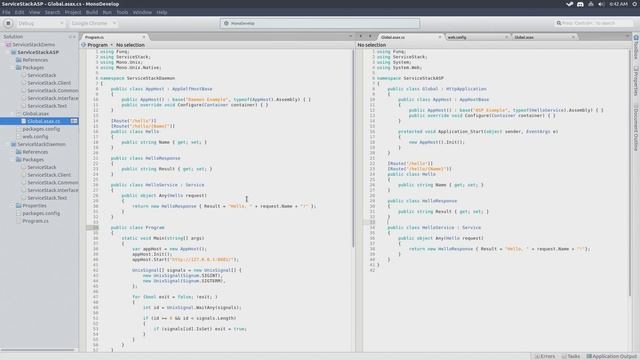This screenshot has width=640, height=360.
Task: Click the options icon on Global.asax.cs row
Action: 74,121
